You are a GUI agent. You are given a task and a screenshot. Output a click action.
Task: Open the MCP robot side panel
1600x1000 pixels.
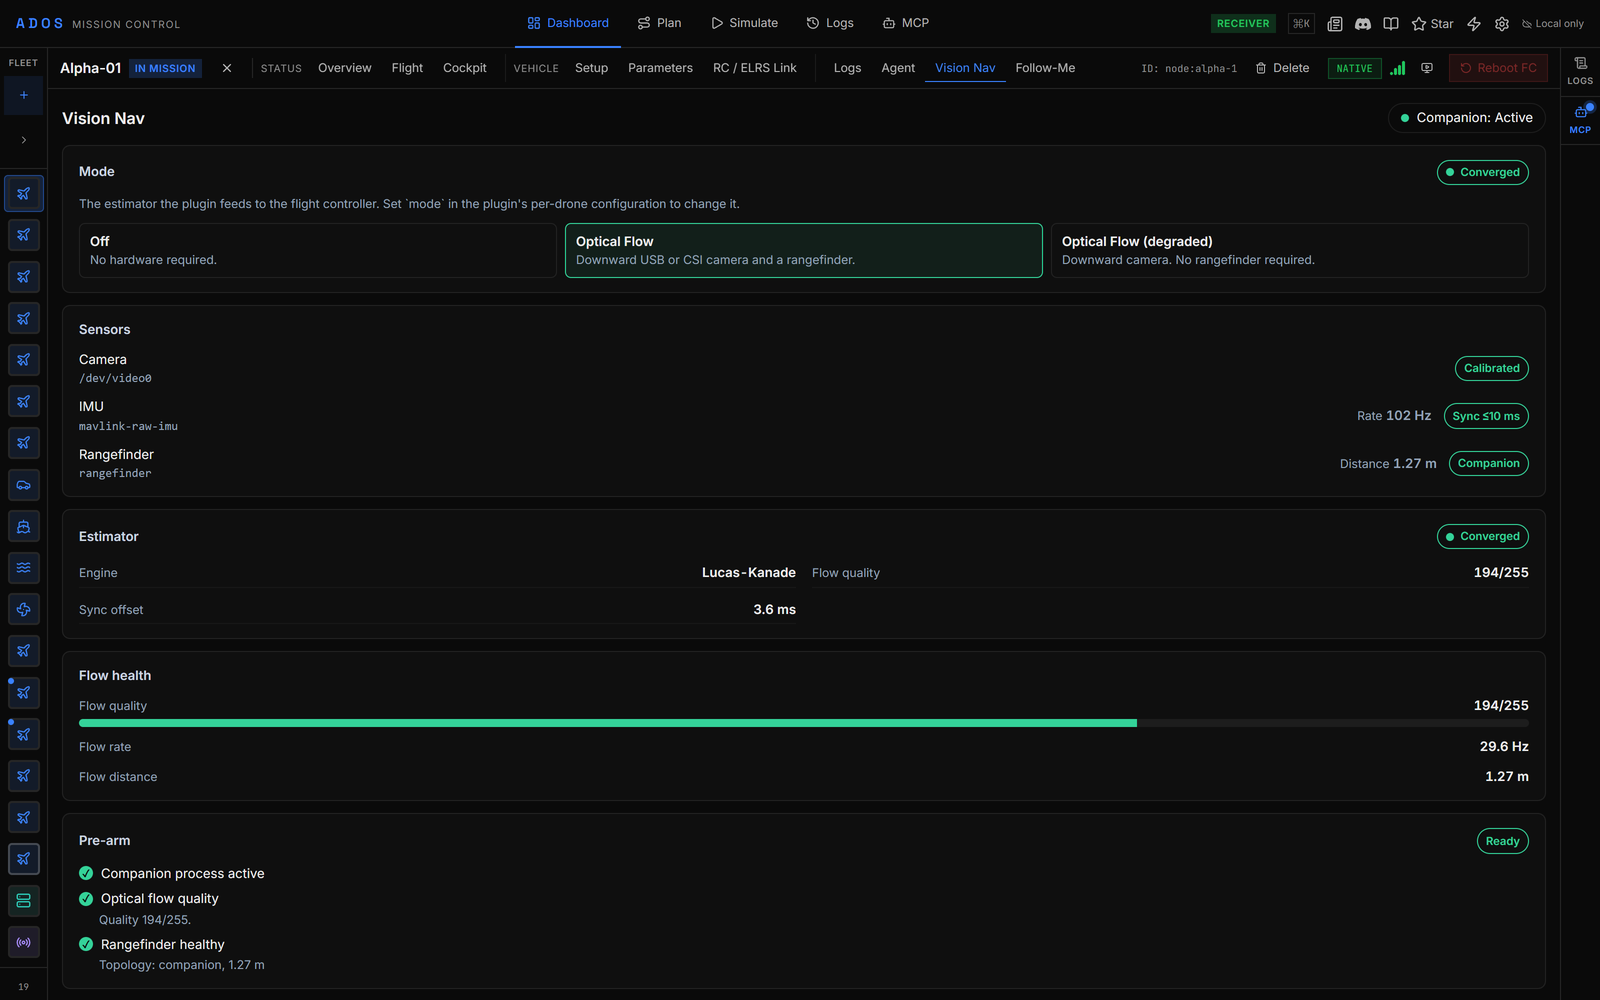tap(1580, 118)
